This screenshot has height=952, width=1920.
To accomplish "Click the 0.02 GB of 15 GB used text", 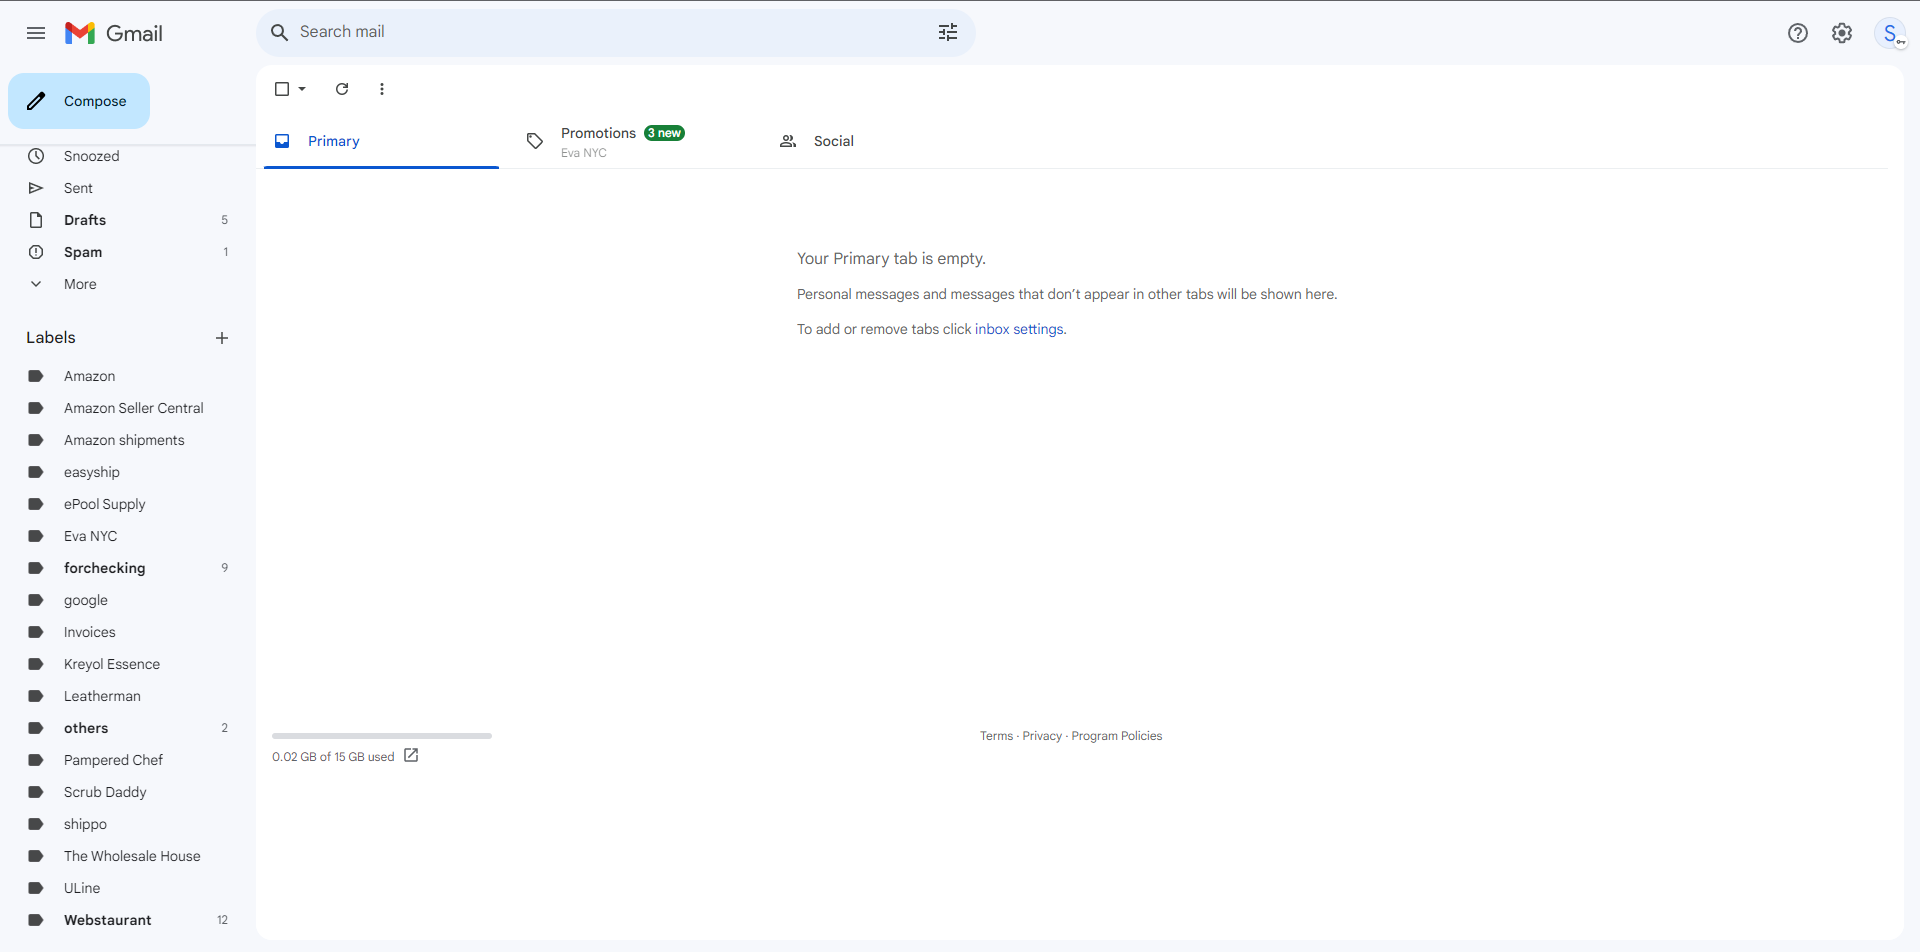I will pos(333,757).
